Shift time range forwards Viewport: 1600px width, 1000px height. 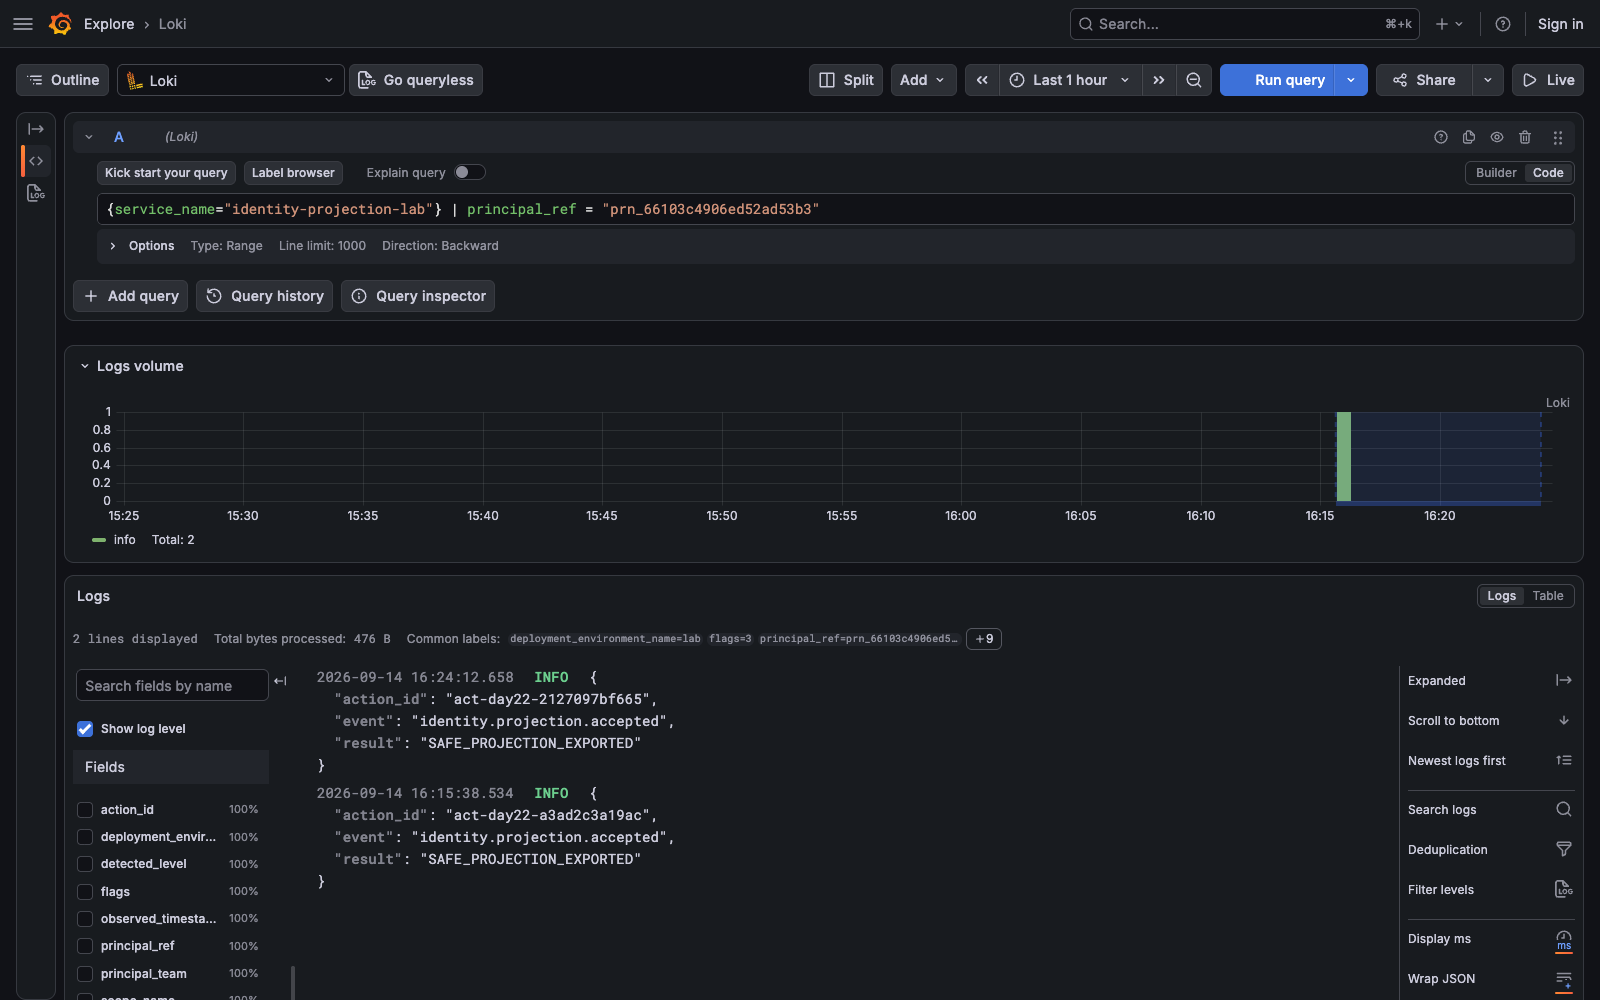[1159, 80]
